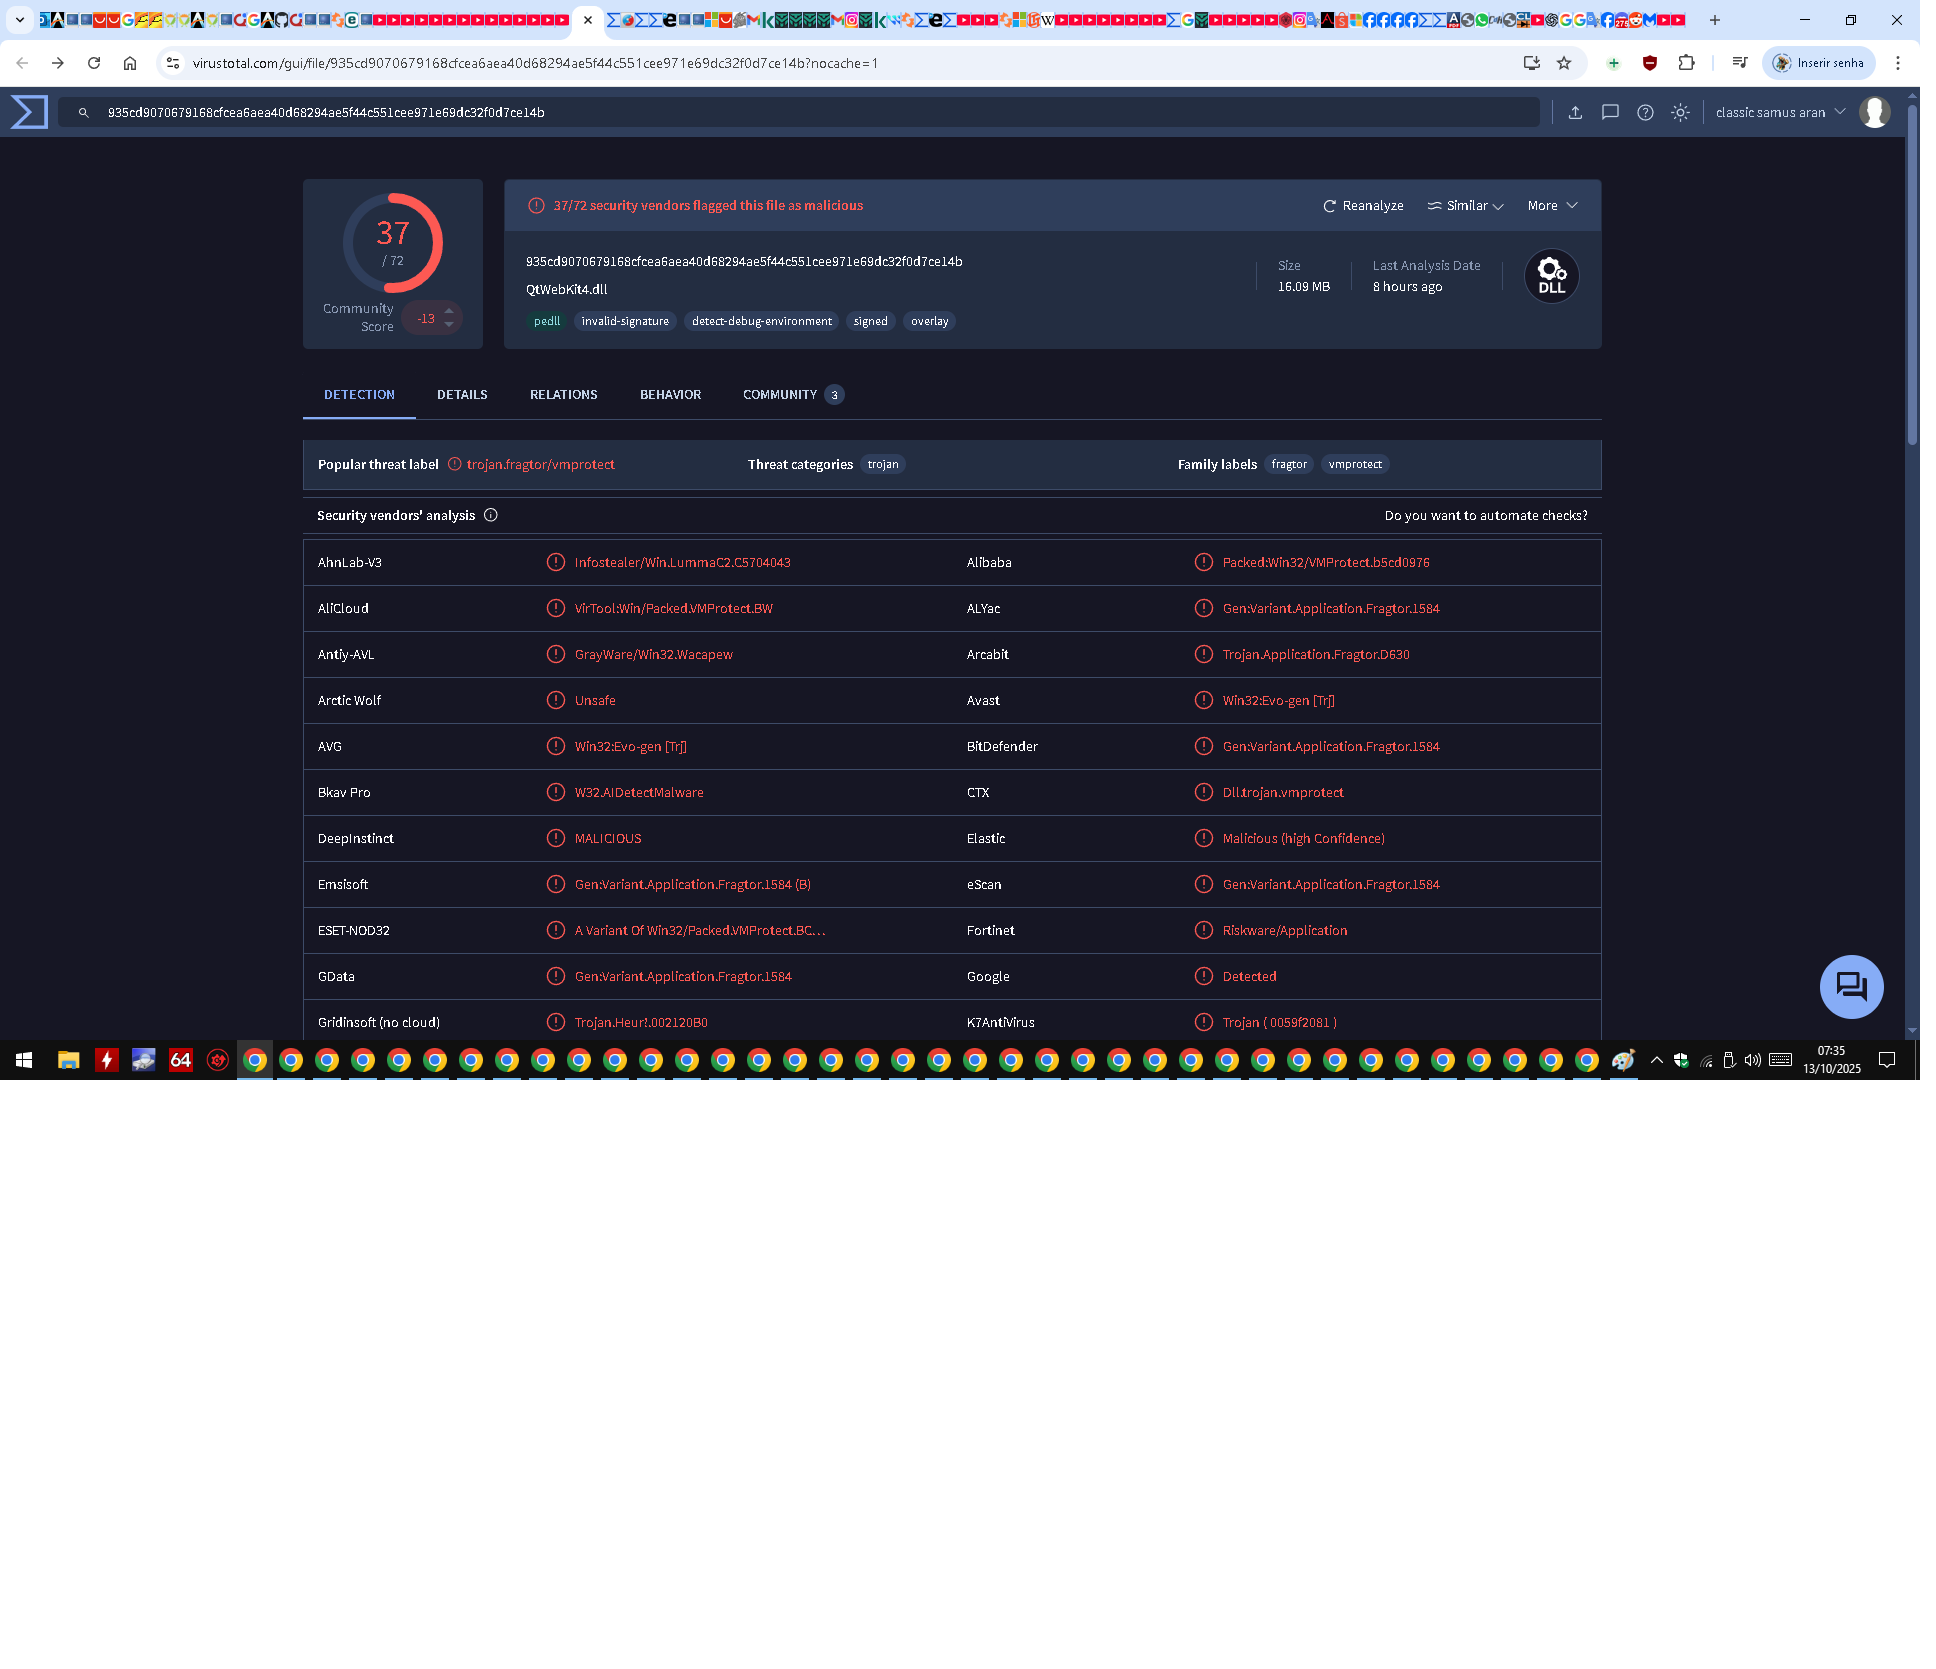This screenshot has height=1669, width=1936.
Task: Switch to the BEHAVIOR tab
Action: (x=670, y=395)
